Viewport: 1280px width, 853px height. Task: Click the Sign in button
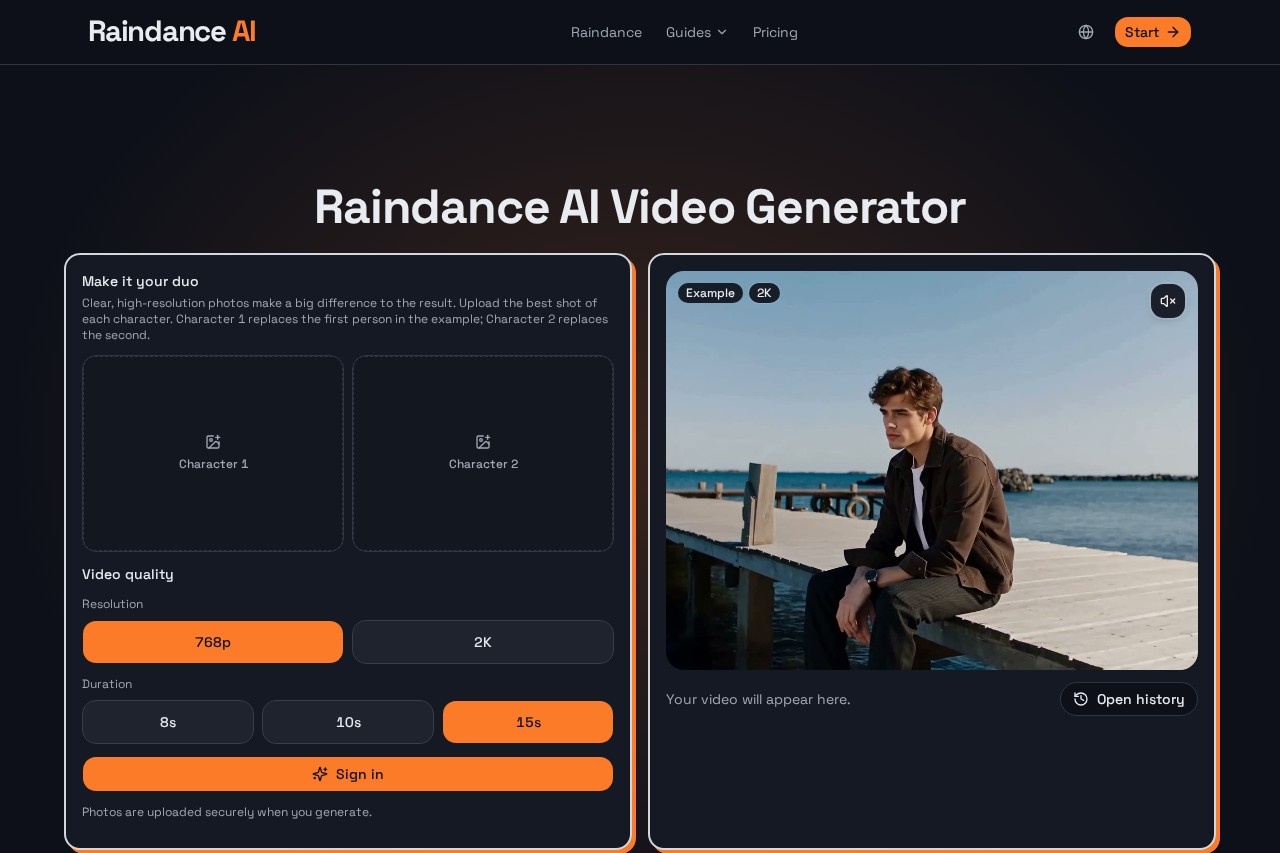[348, 774]
